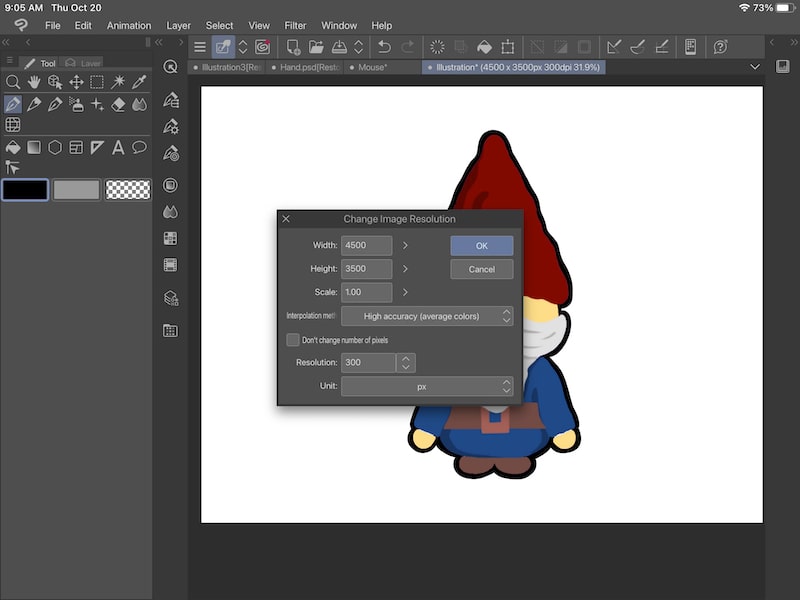Viewport: 800px width, 600px height.
Task: Select the Hand tool
Action: [35, 82]
